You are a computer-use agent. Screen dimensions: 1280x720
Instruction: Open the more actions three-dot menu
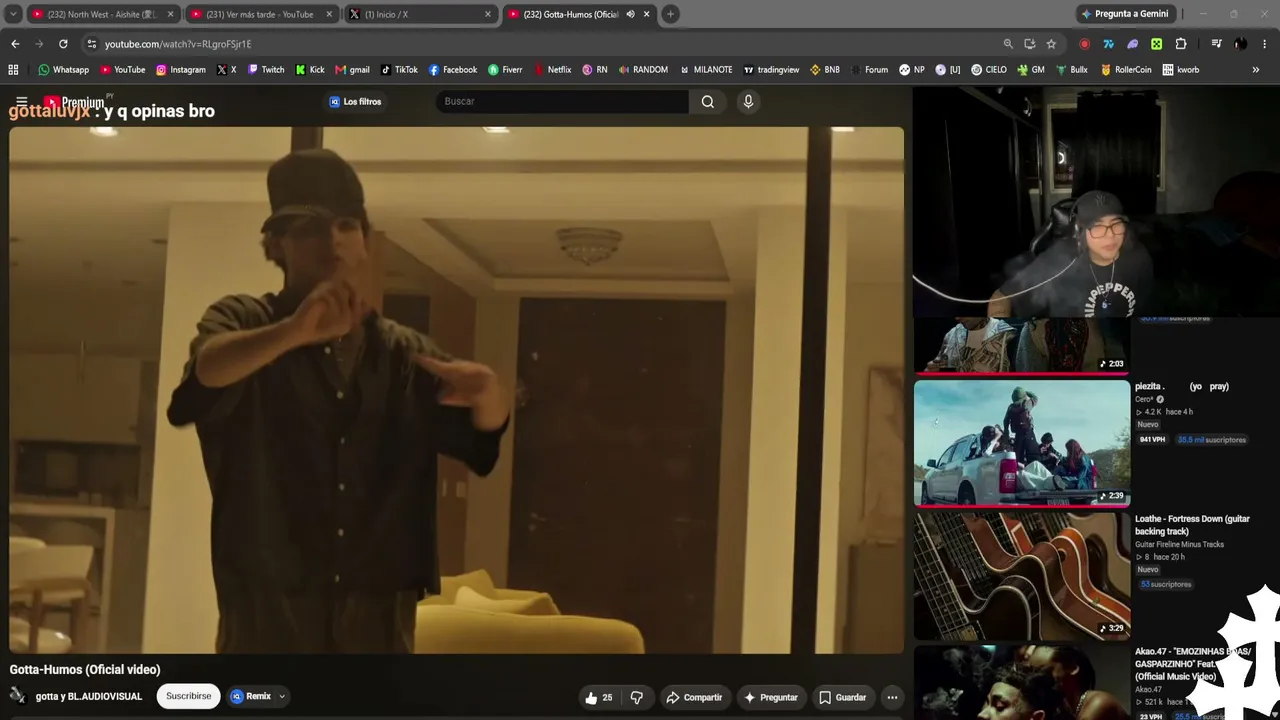pyautogui.click(x=892, y=697)
